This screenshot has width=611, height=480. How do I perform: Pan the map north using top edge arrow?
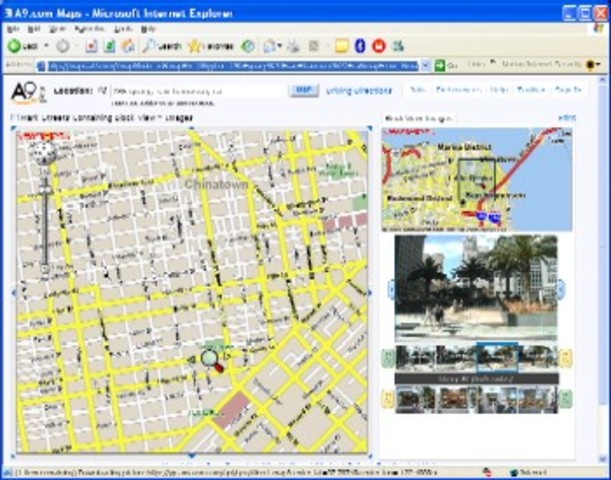tap(191, 128)
